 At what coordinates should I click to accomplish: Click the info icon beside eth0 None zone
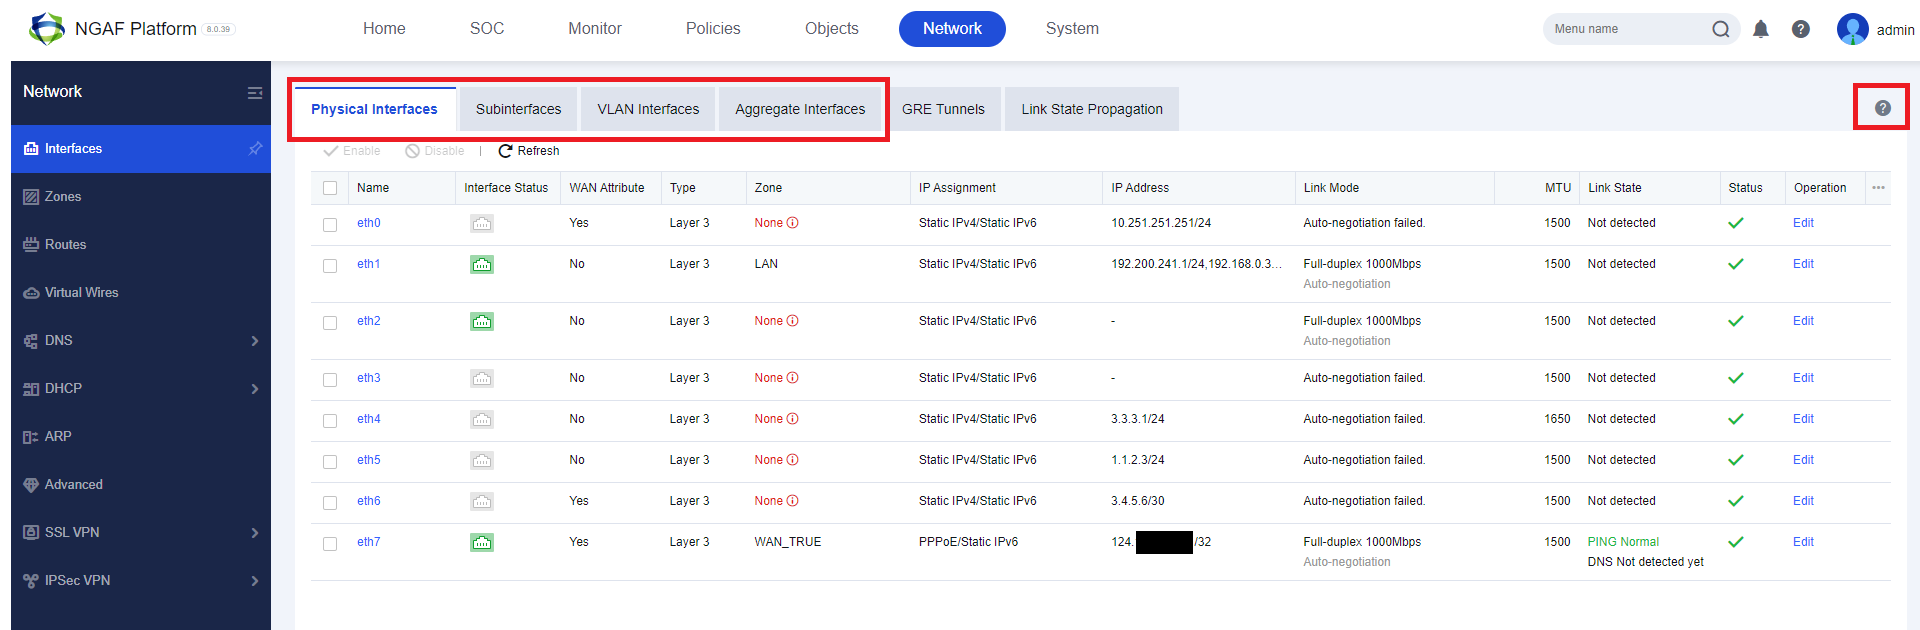(793, 223)
